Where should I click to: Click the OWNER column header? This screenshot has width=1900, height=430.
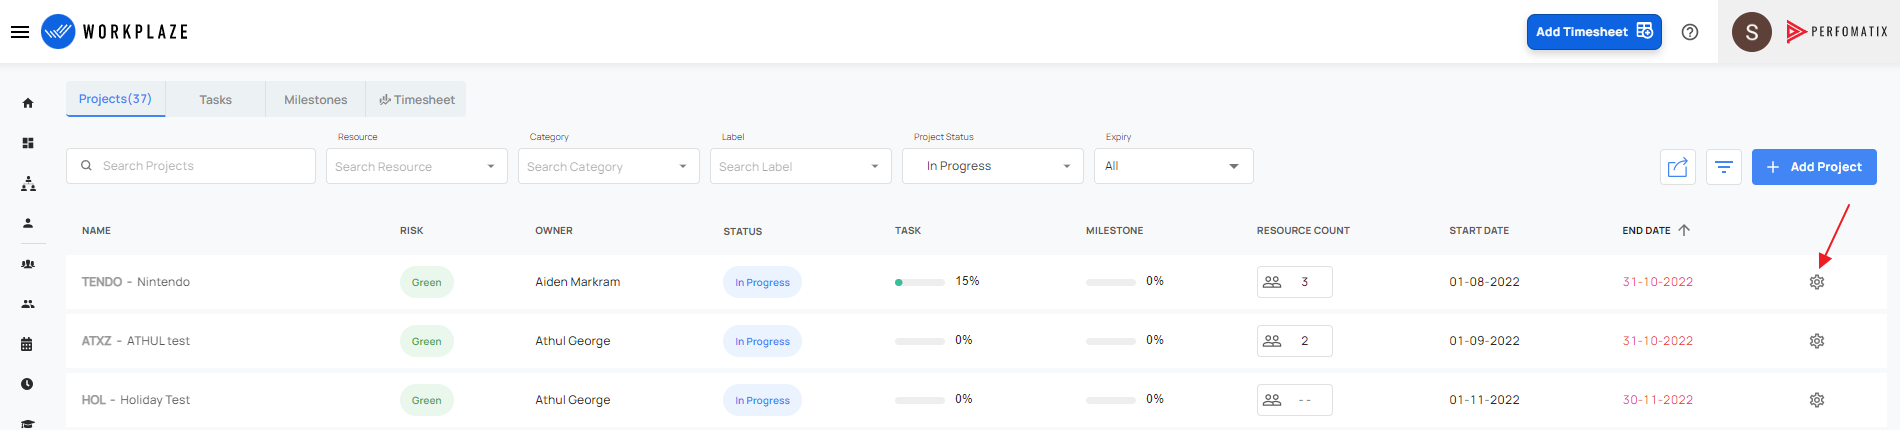click(554, 231)
